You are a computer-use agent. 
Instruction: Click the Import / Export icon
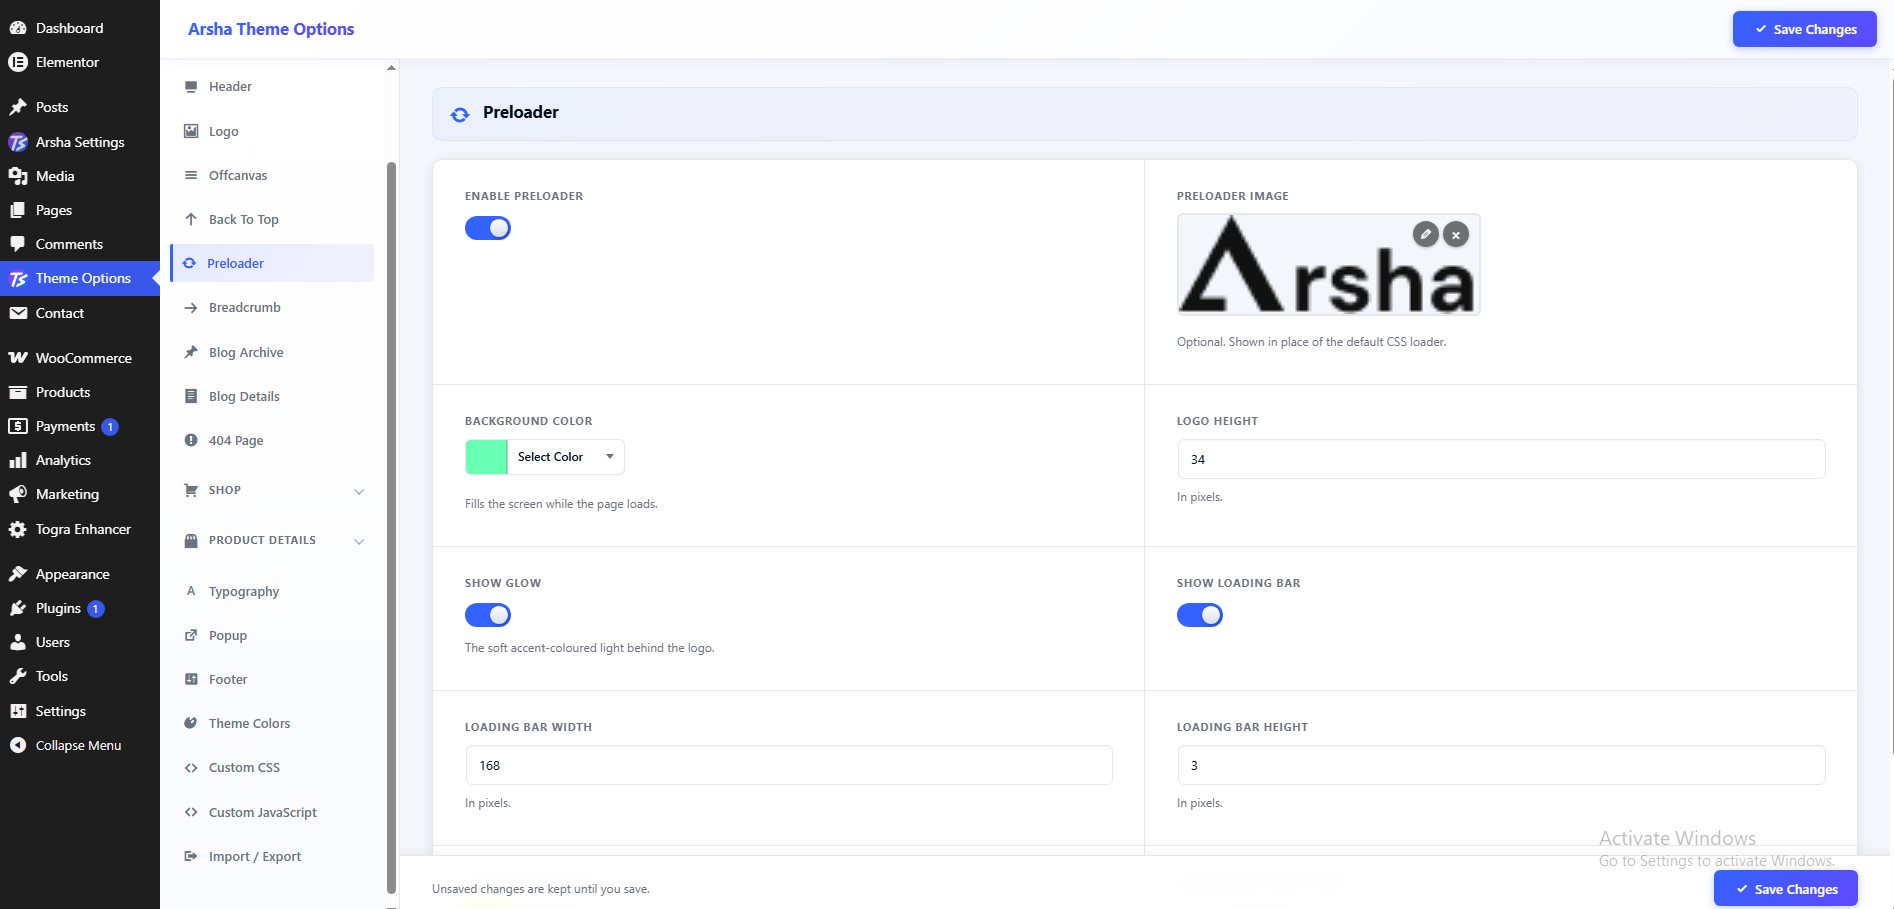(x=191, y=856)
